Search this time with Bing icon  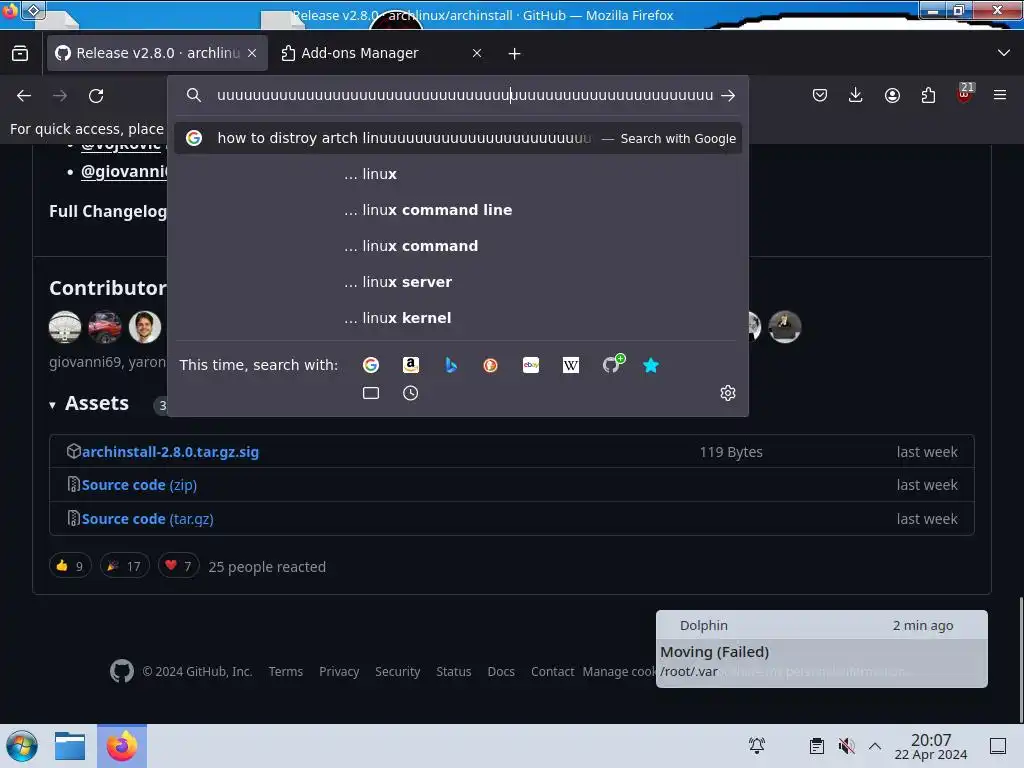point(451,365)
